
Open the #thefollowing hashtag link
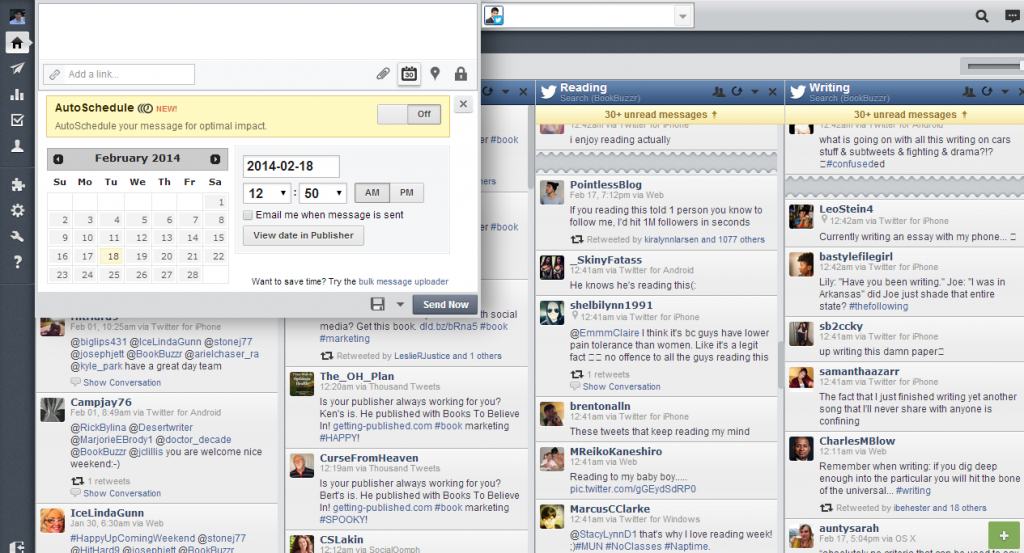click(x=878, y=306)
